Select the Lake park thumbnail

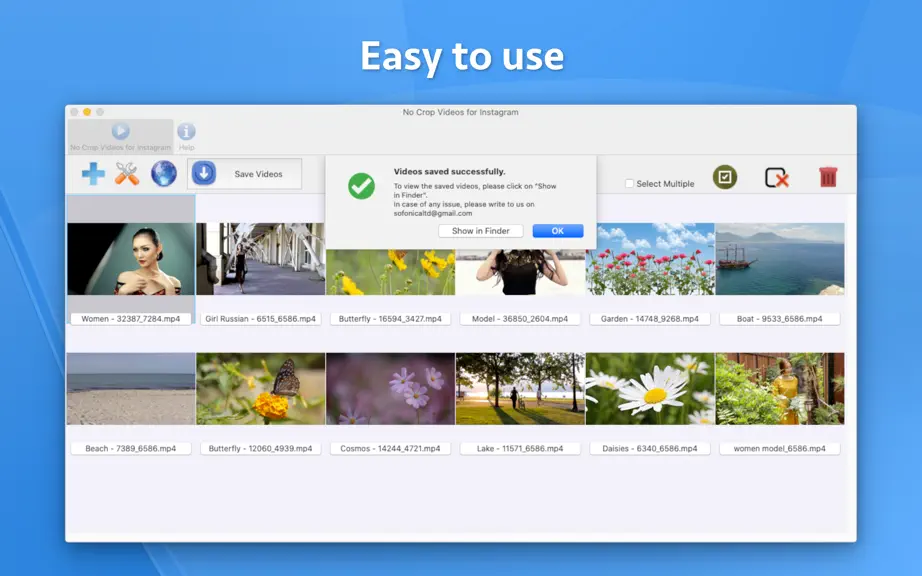click(520, 389)
